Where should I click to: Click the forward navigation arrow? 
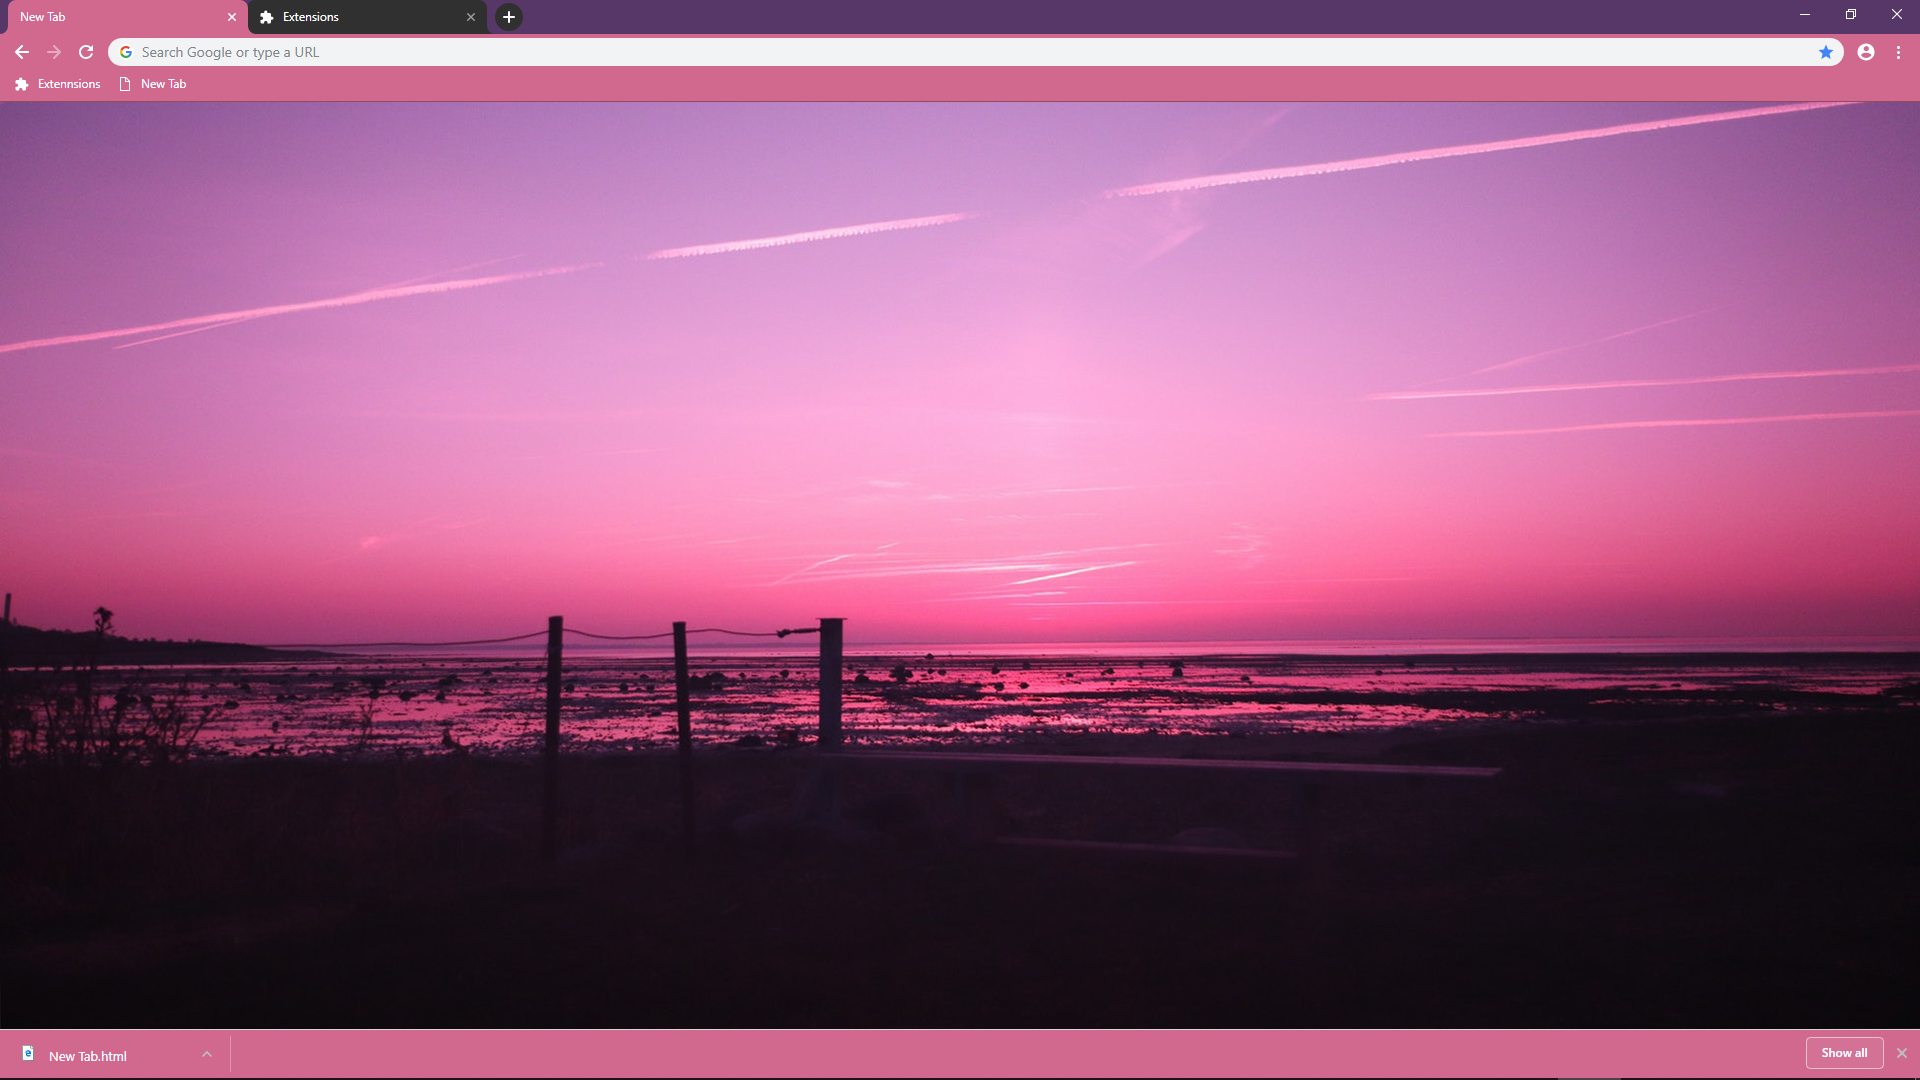tap(54, 52)
